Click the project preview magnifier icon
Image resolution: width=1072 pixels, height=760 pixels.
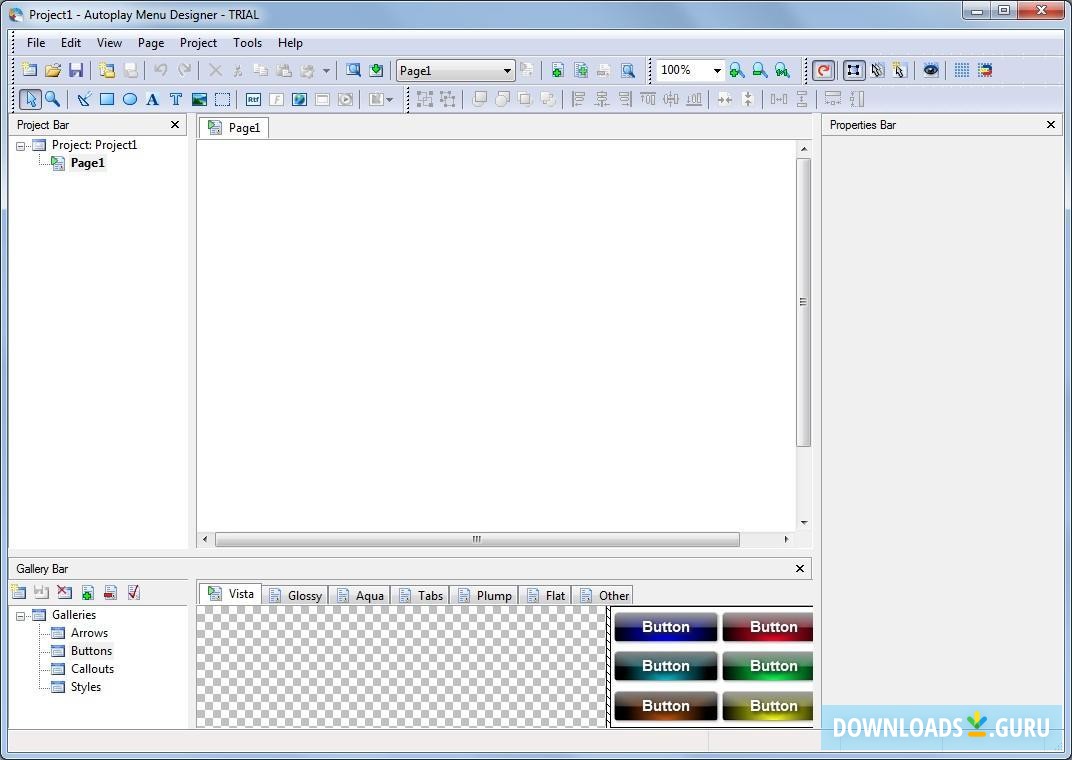pos(353,70)
